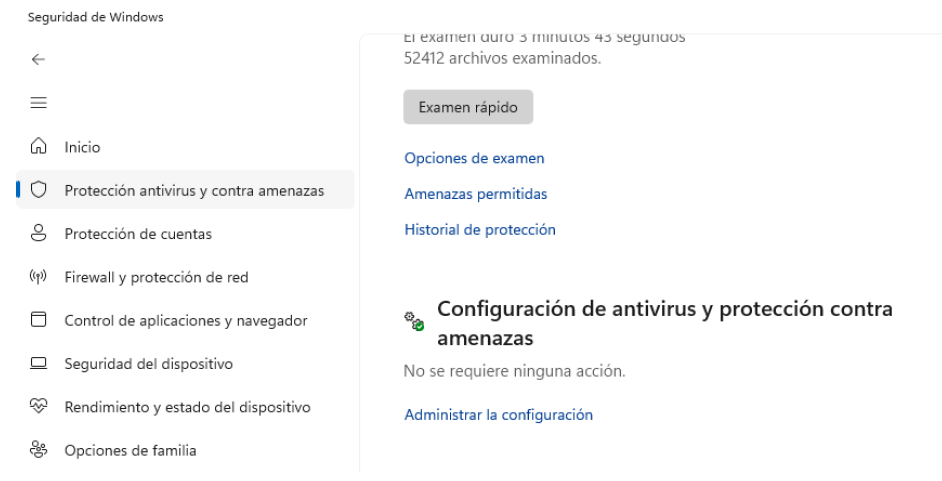The height and width of the screenshot is (481, 942).
Task: Open the hamburger navigation menu
Action: click(38, 103)
